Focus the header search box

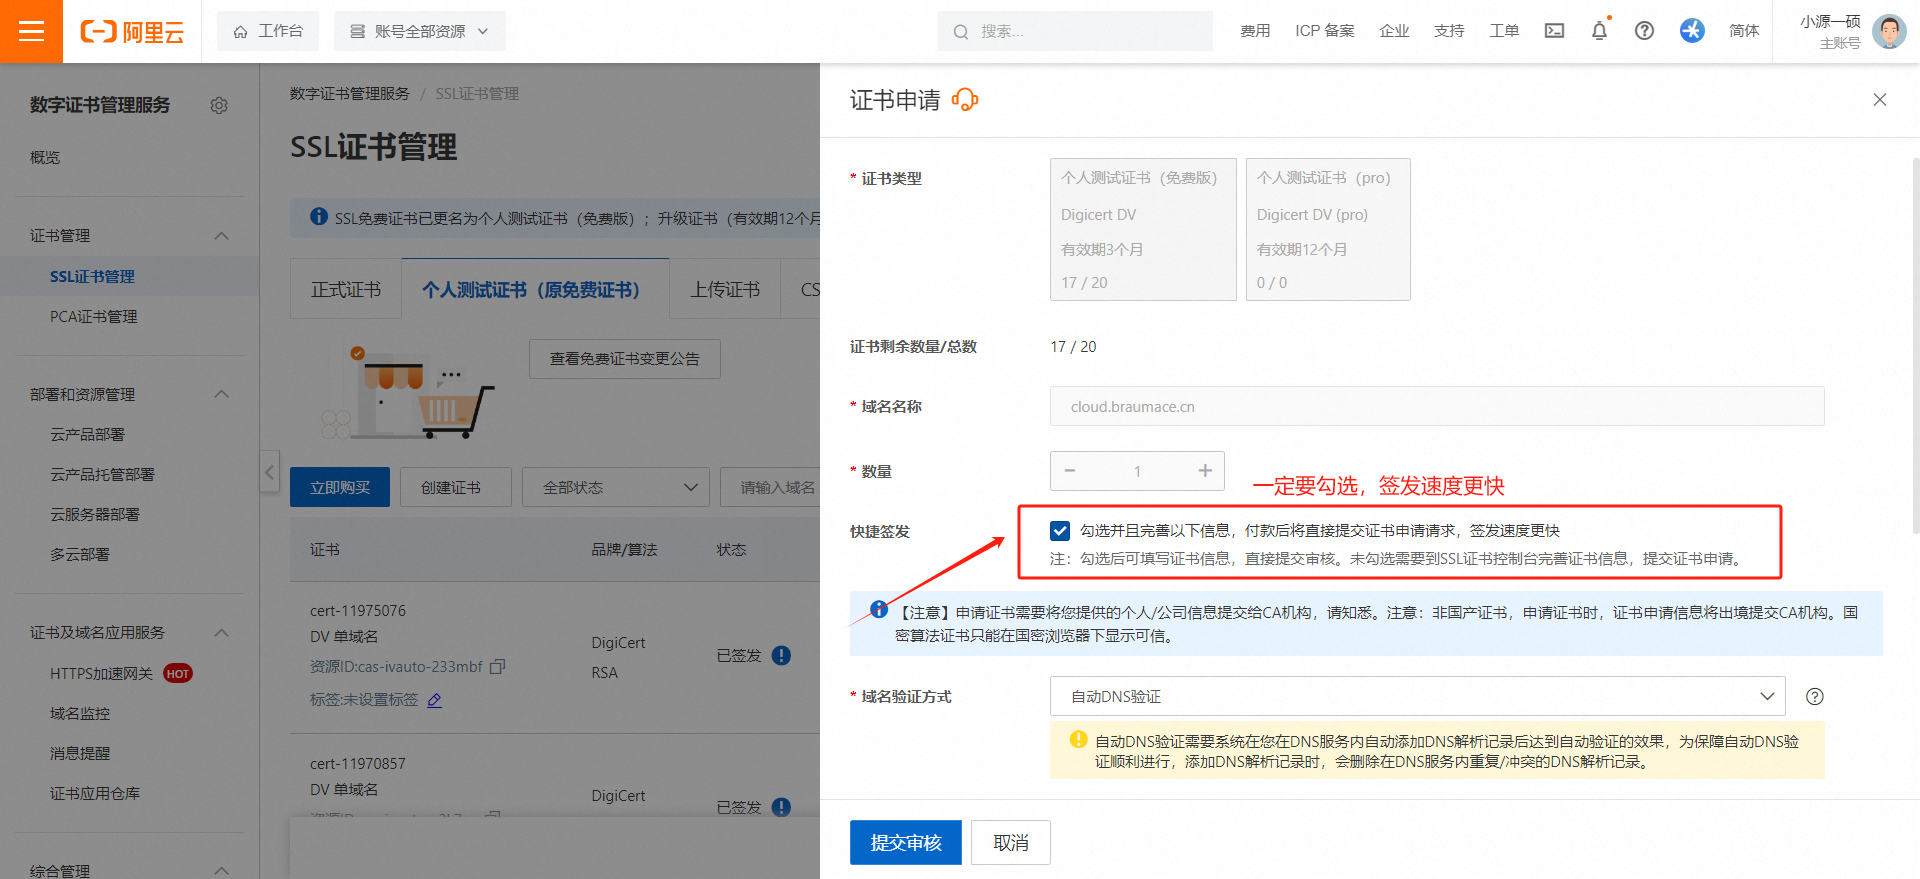pos(1075,31)
